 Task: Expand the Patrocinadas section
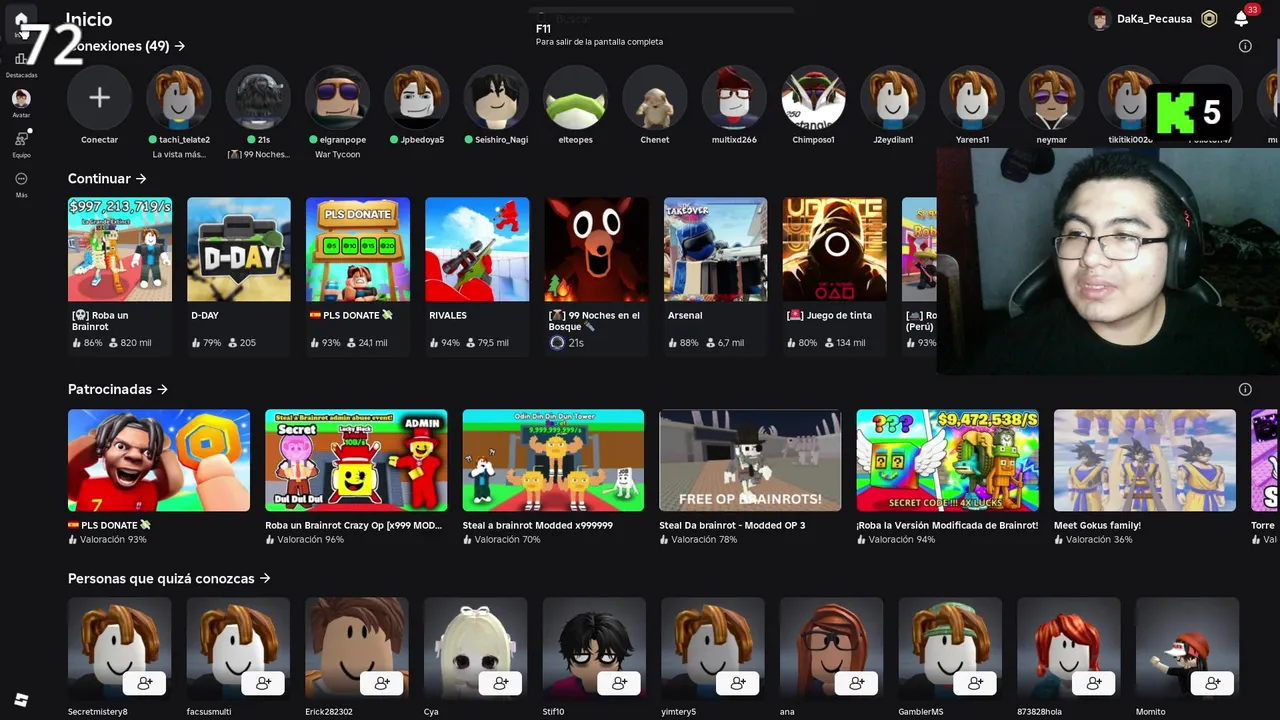[x=118, y=389]
